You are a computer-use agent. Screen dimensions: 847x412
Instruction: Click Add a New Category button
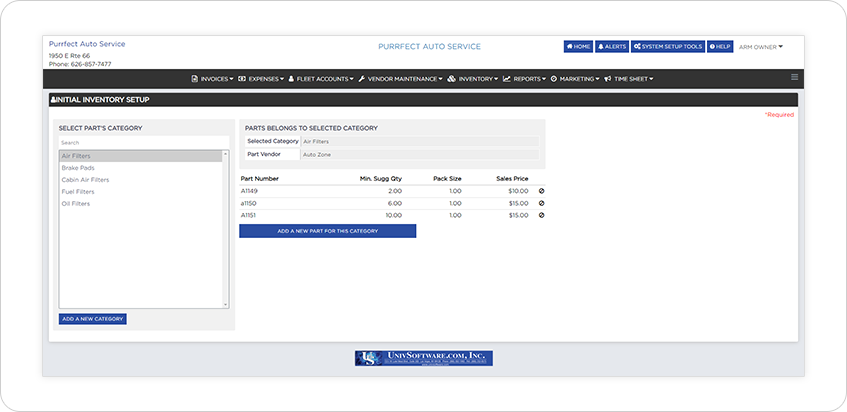92,319
